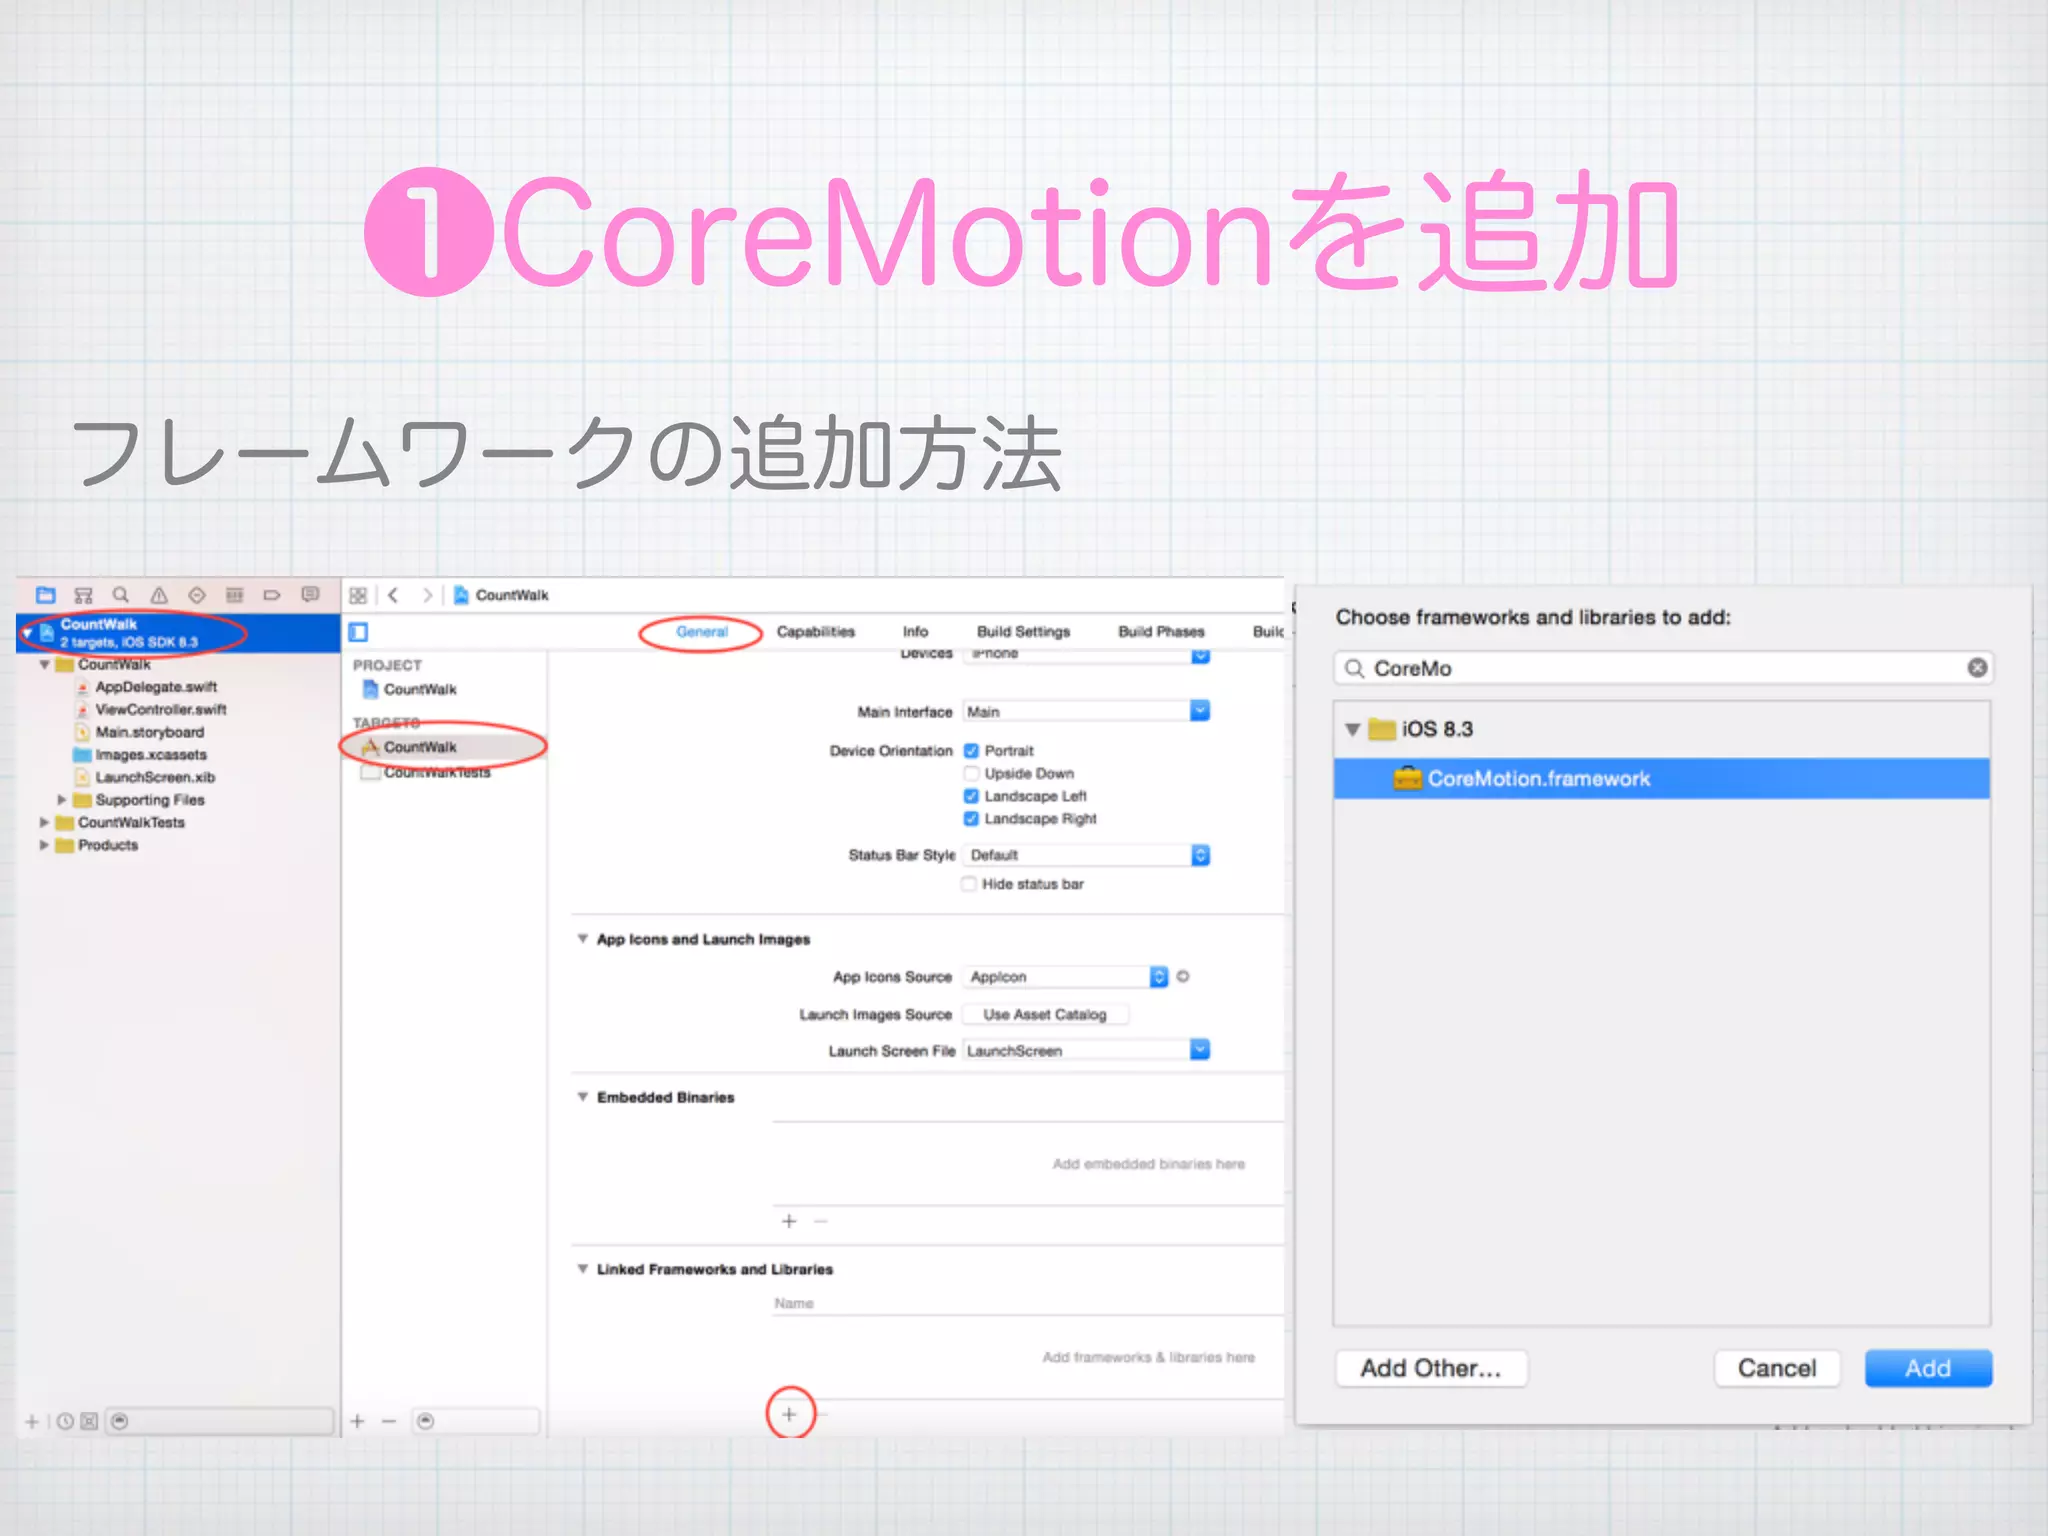Toggle the Landscape Right checkbox
Image resolution: width=2048 pixels, height=1536 pixels.
(x=970, y=819)
